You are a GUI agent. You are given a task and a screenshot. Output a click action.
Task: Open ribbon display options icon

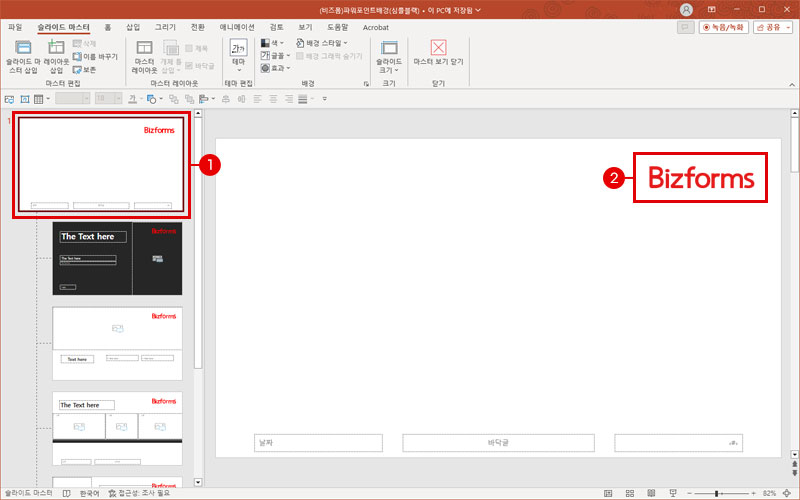click(711, 10)
